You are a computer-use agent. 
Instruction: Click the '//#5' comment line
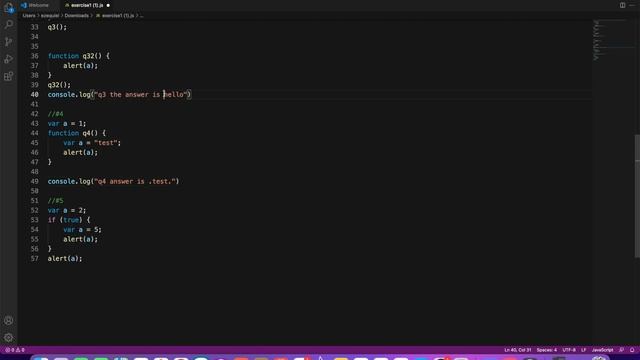[56, 201]
